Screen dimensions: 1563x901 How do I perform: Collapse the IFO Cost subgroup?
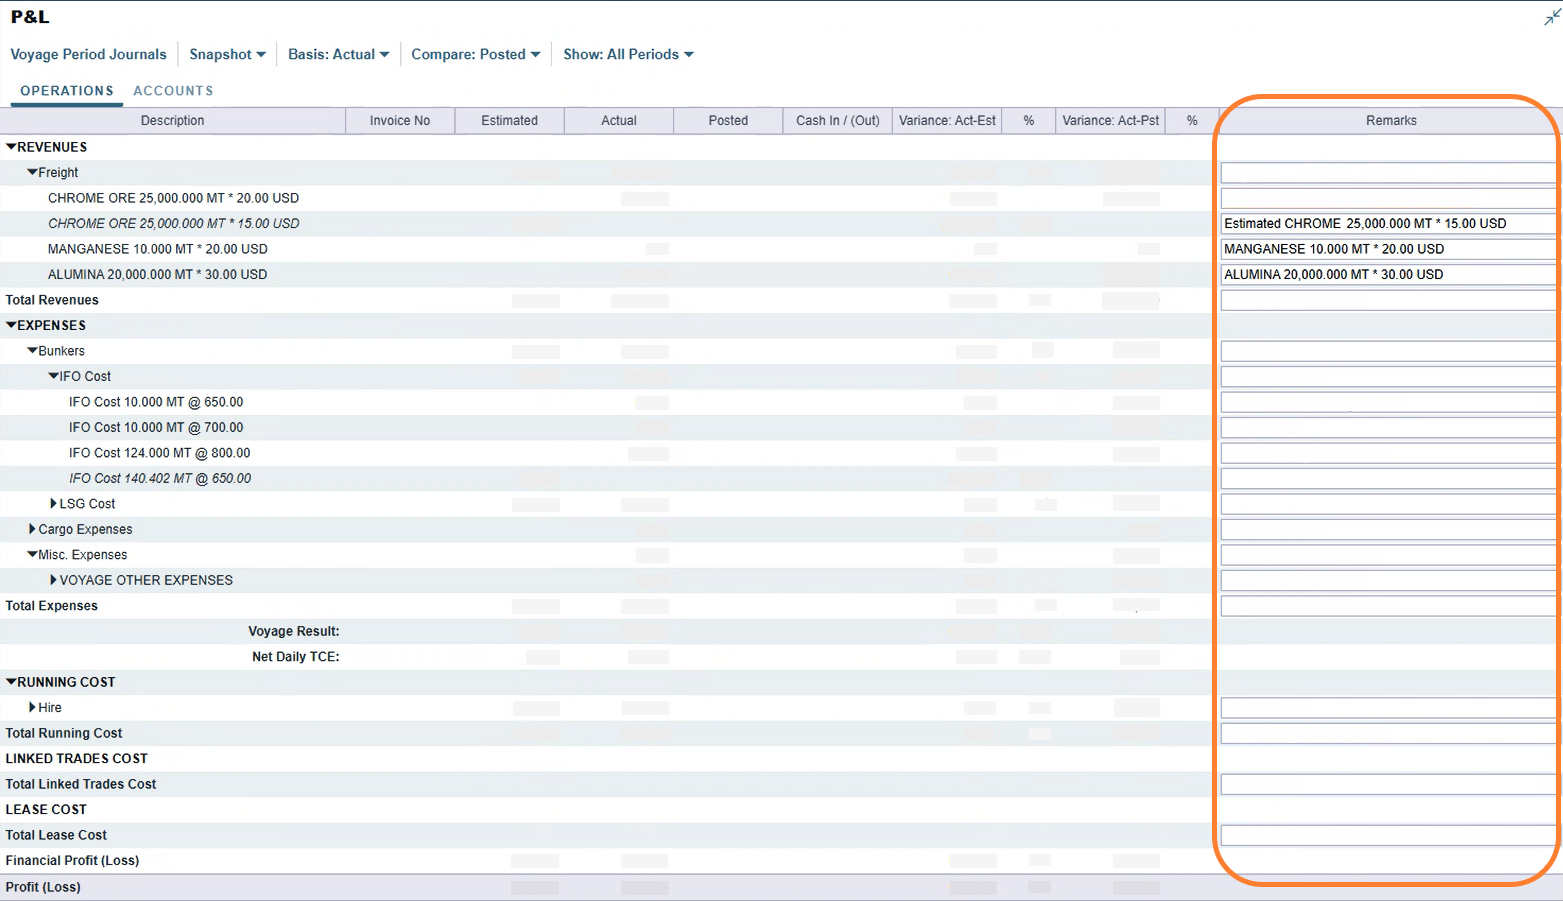54,376
